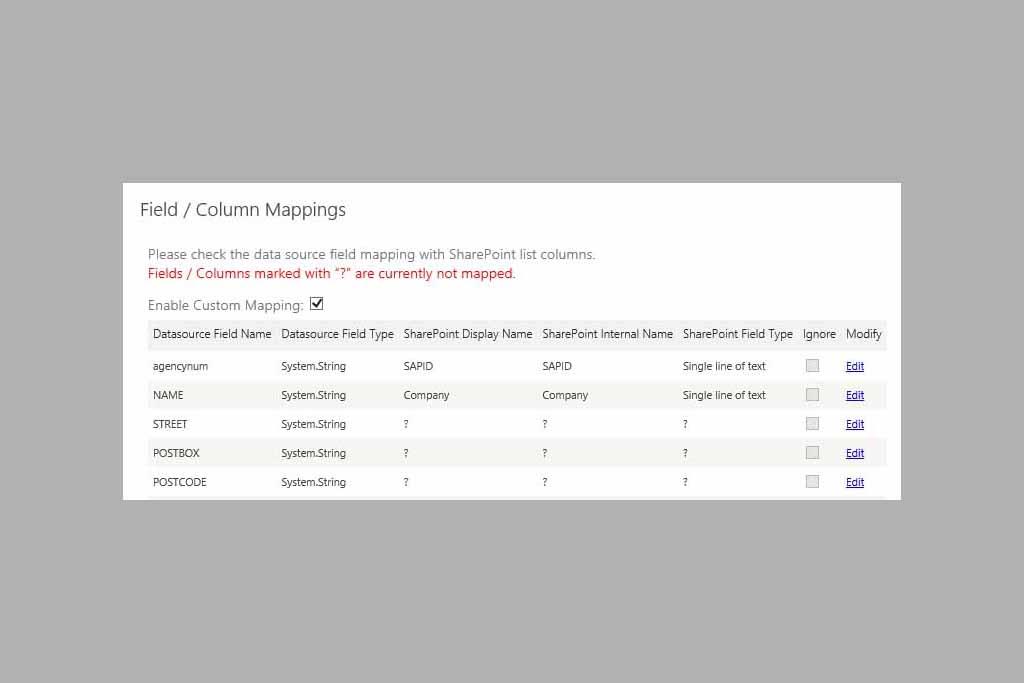Click the Ignore column header
Image resolution: width=1024 pixels, height=683 pixels.
coord(819,334)
